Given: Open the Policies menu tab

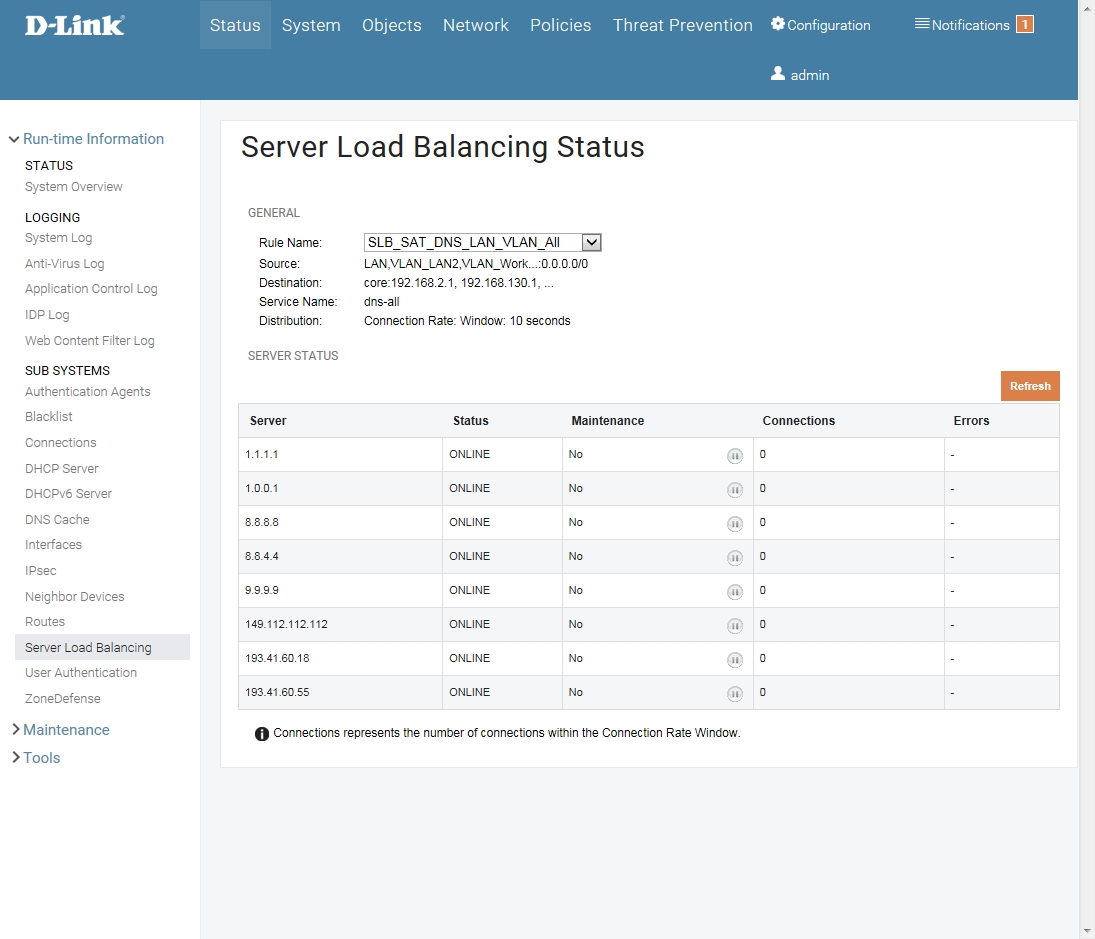Looking at the screenshot, I should point(560,25).
